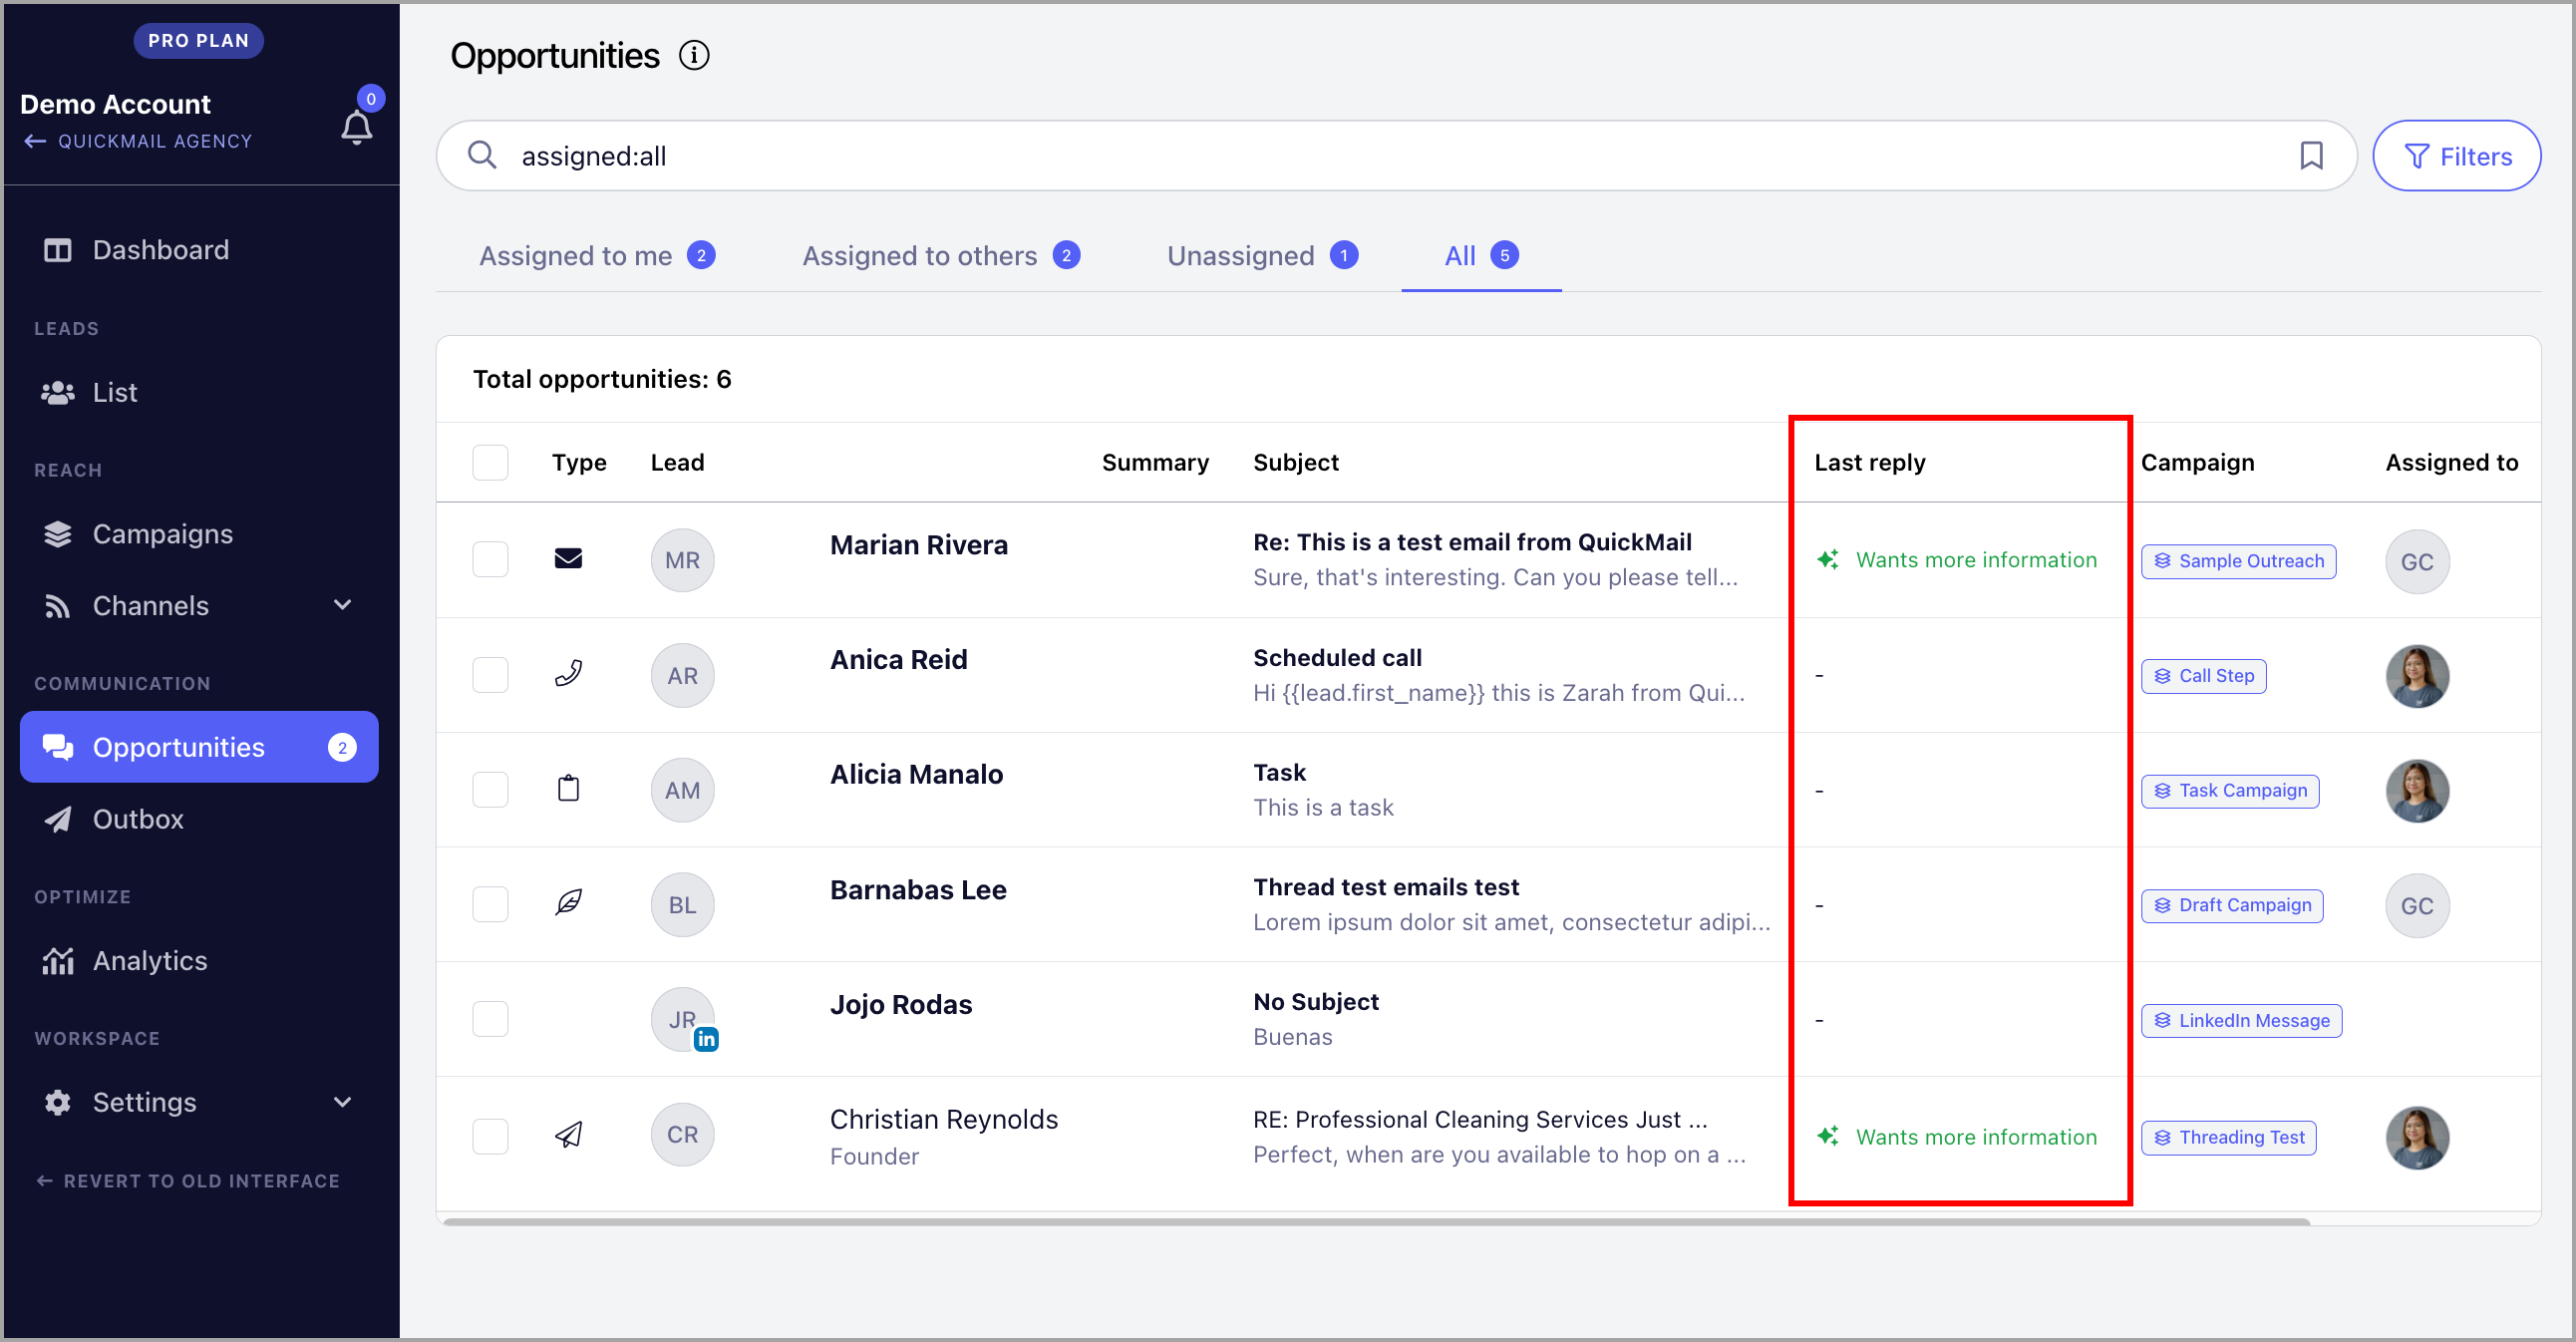The width and height of the screenshot is (2576, 1342).
Task: Click the horizontal scrollbar below the table
Action: 1377,1221
